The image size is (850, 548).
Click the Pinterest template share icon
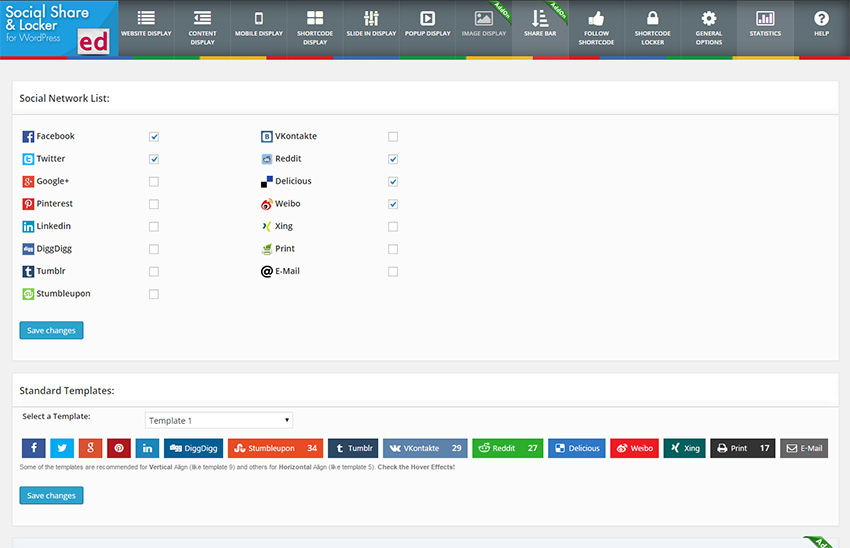coord(119,448)
